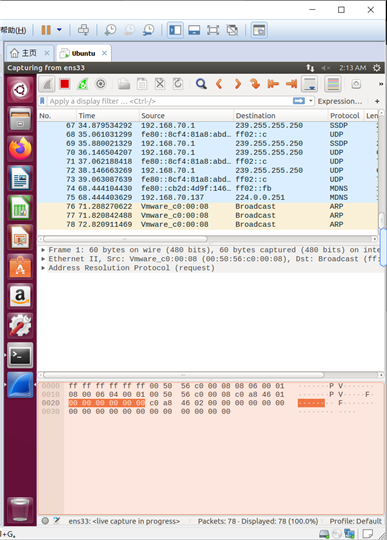
Task: Switch to the Ubuntu VM tab
Action: click(83, 53)
